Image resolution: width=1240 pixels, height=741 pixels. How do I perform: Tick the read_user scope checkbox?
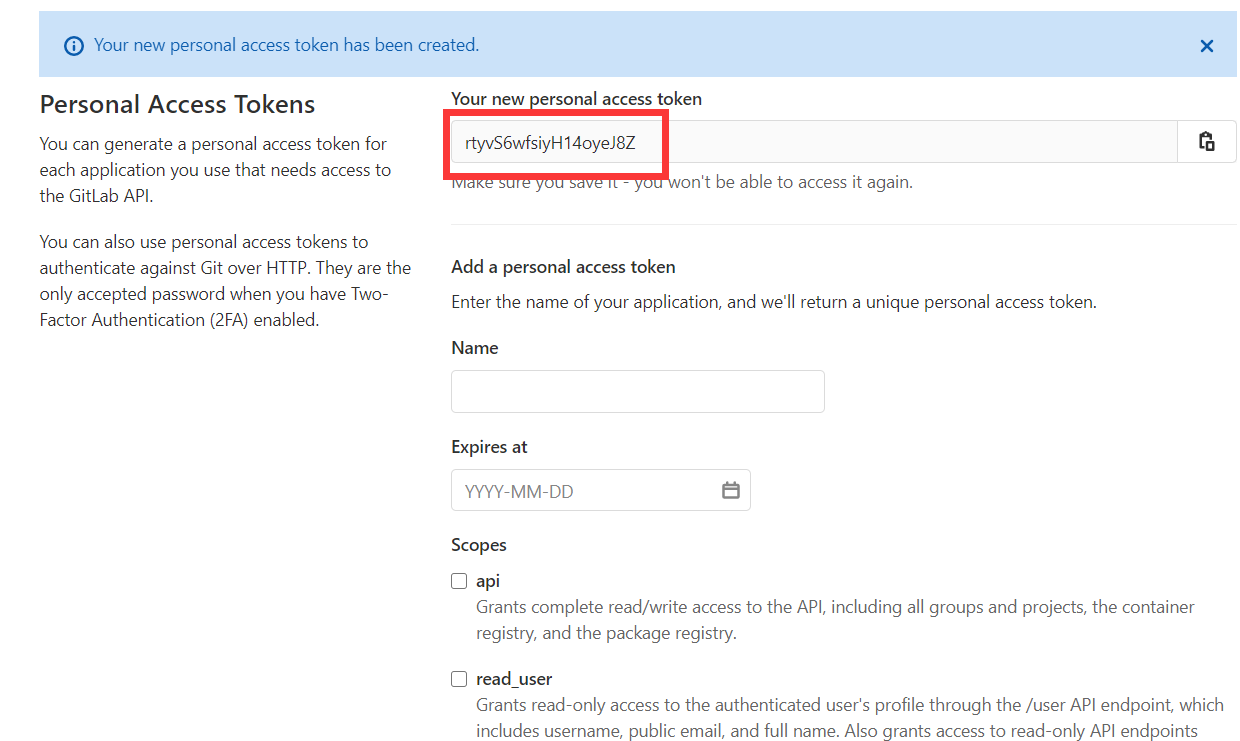459,679
